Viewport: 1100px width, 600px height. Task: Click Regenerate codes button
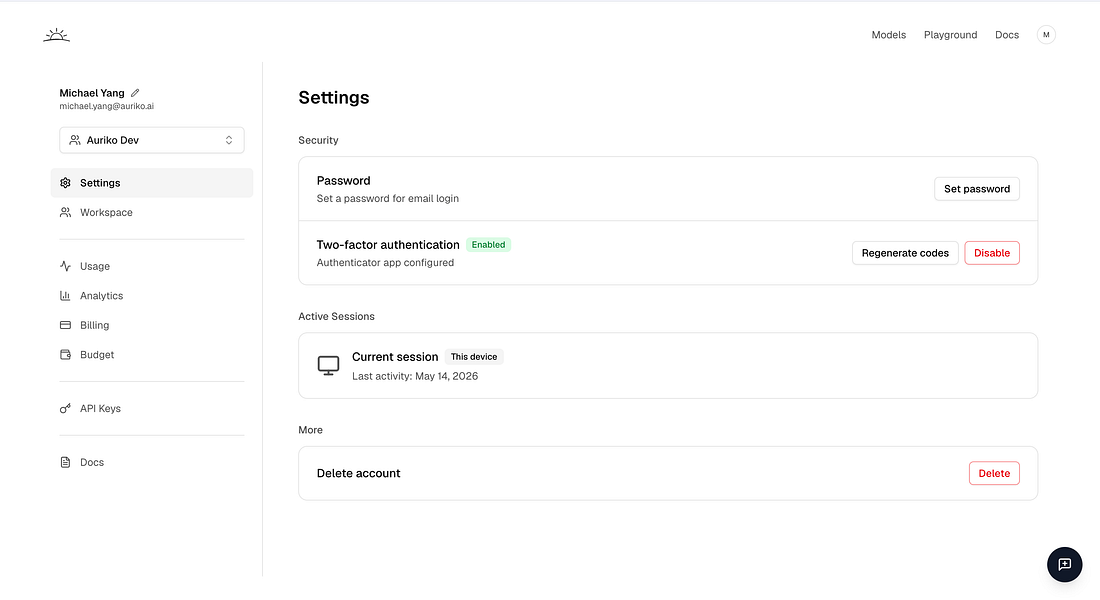point(905,253)
